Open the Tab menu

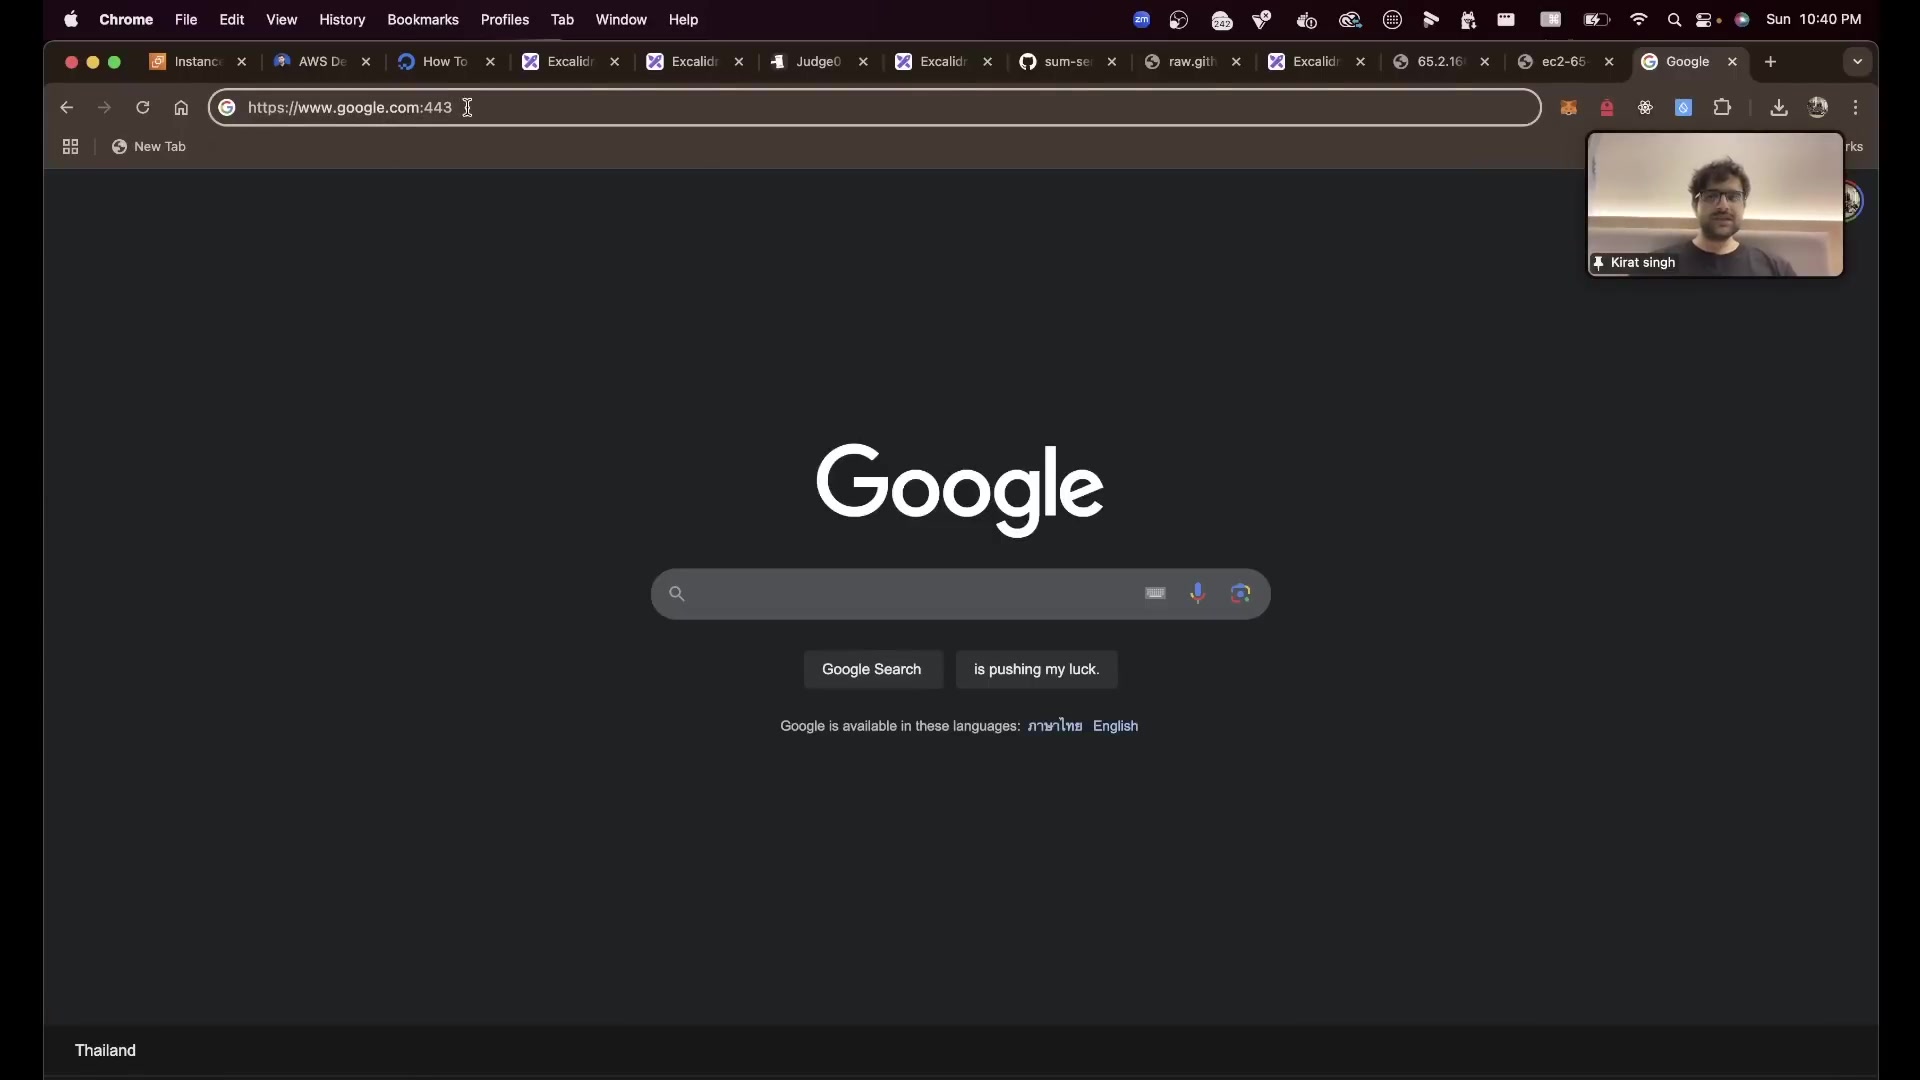coord(563,20)
